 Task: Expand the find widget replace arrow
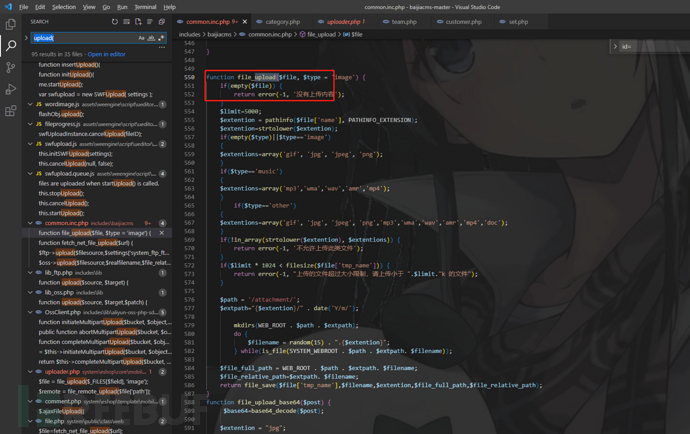(615, 46)
